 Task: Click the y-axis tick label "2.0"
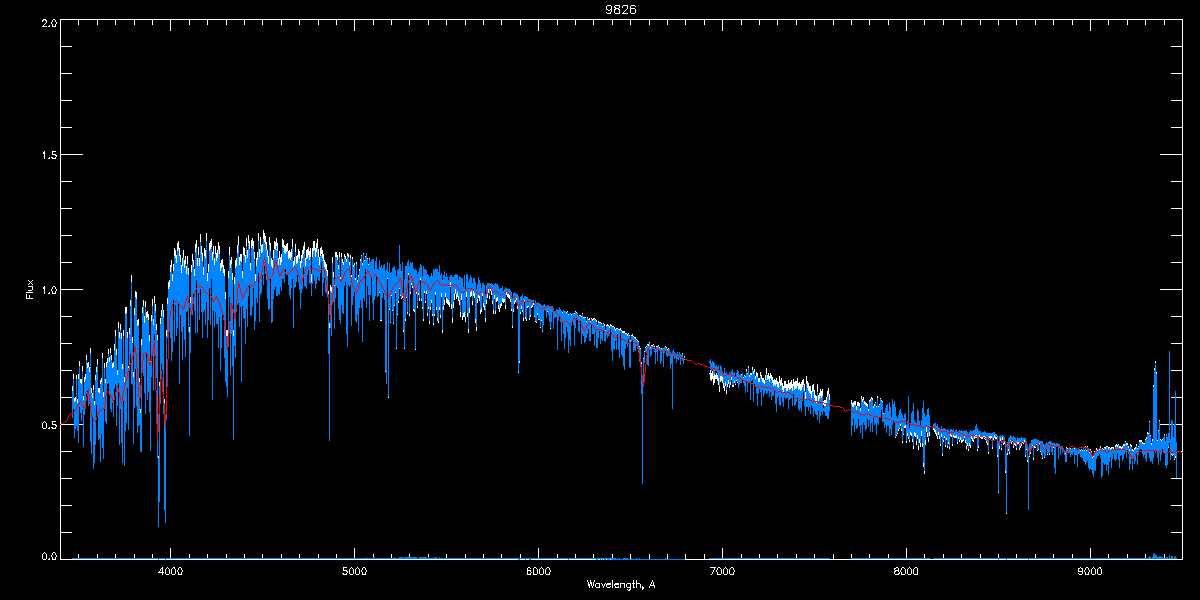(48, 22)
